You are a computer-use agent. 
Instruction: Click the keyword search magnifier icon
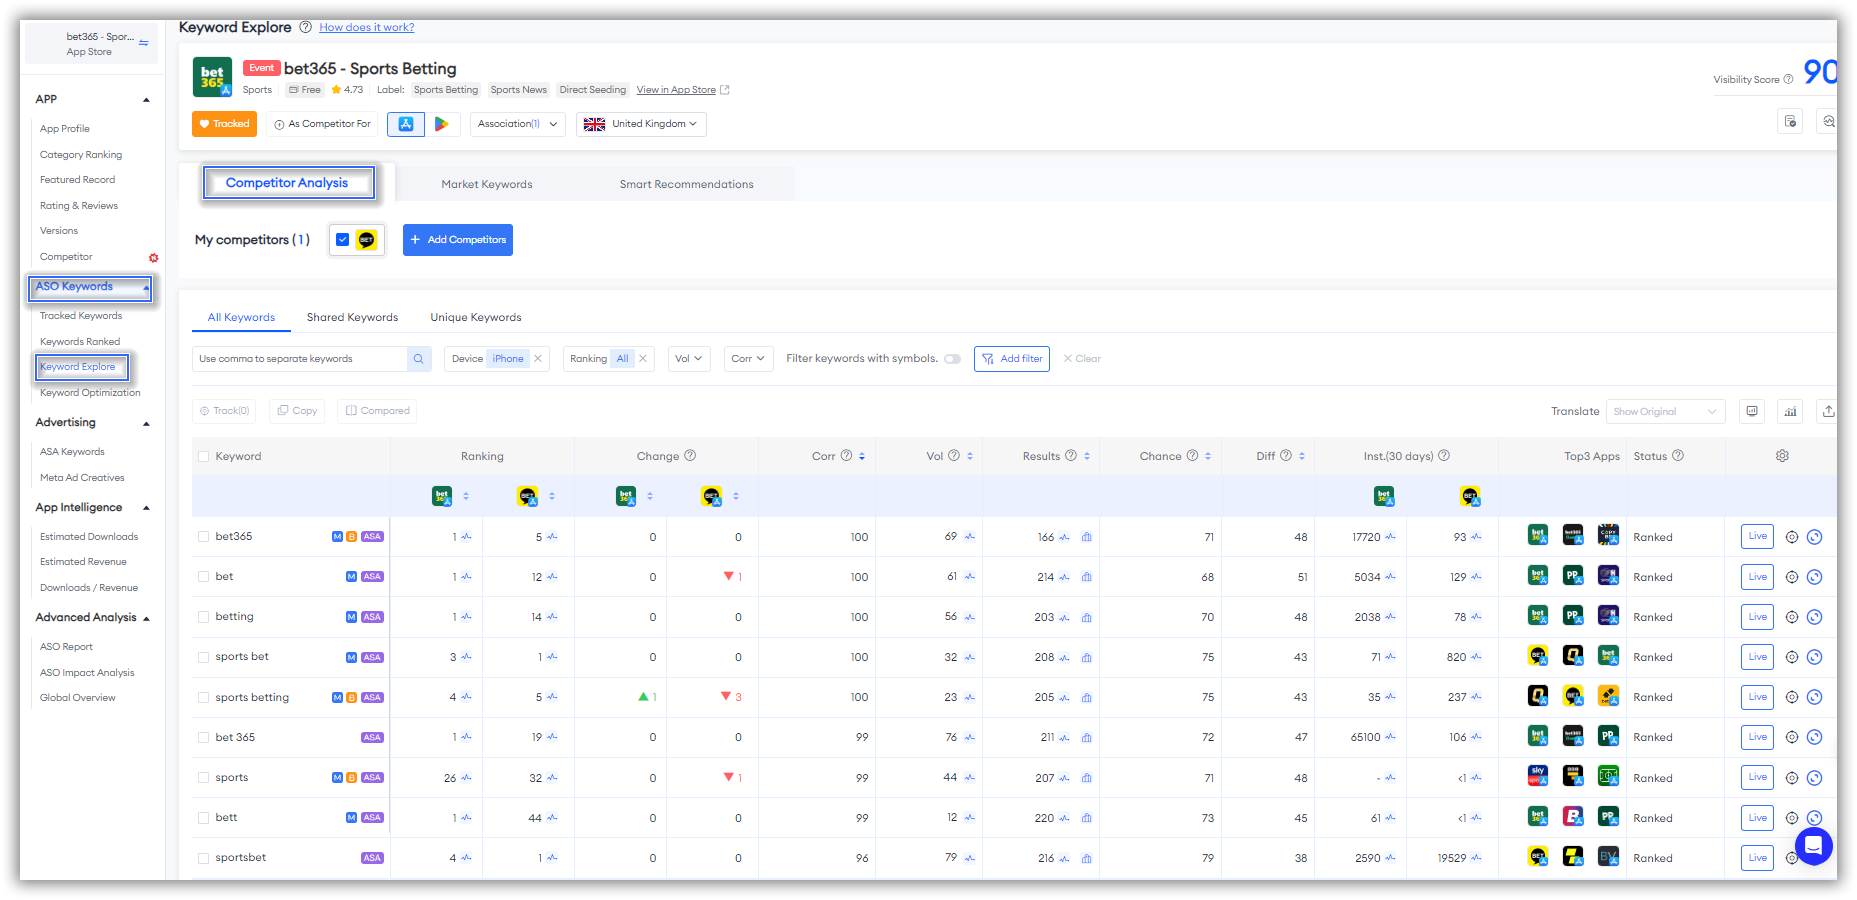pyautogui.click(x=419, y=359)
